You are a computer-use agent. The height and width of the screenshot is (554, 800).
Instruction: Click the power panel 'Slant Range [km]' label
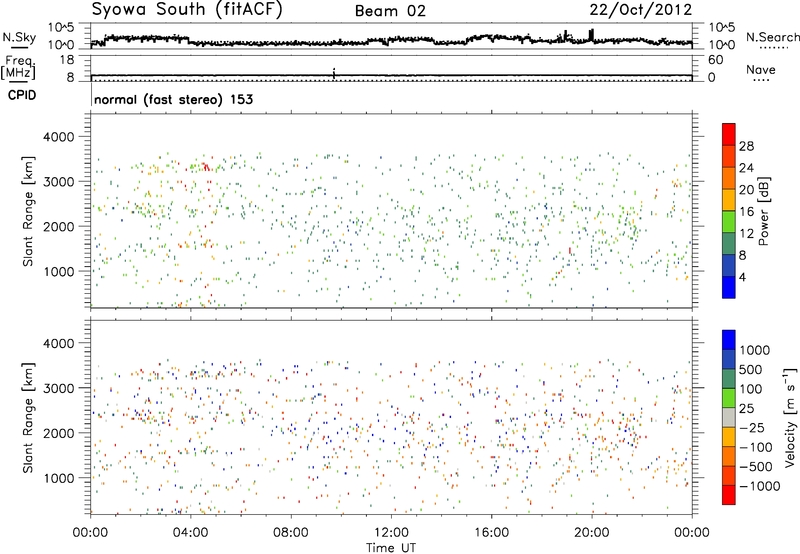pos(28,211)
